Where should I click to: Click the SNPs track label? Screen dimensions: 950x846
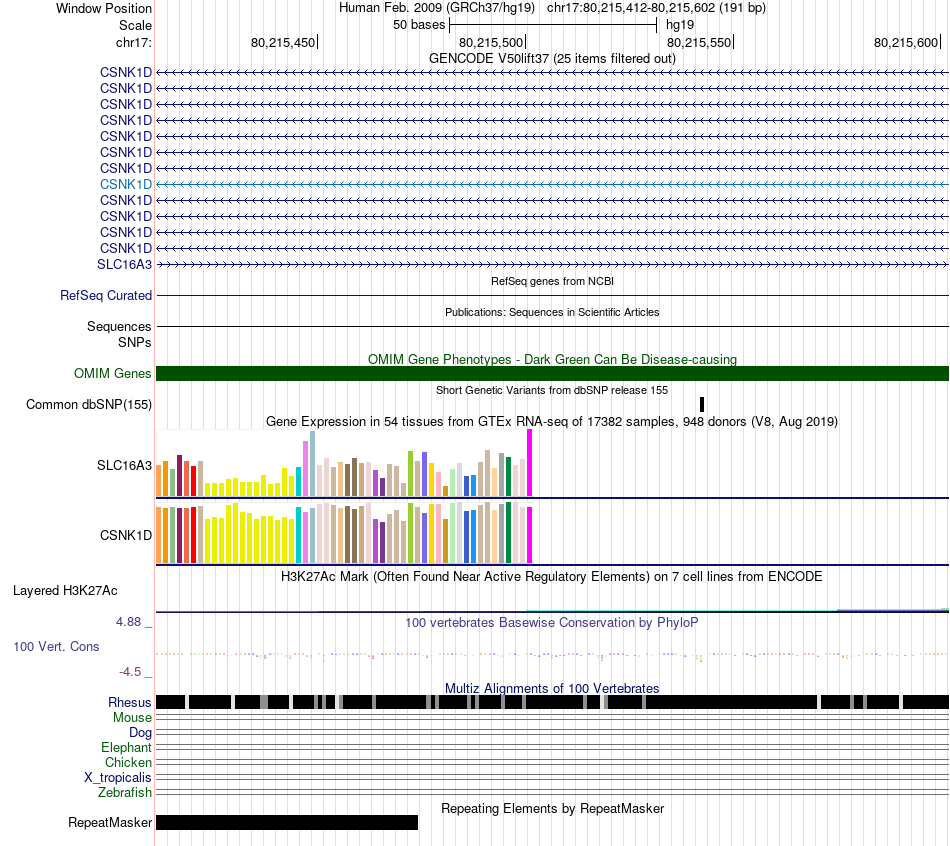pyautogui.click(x=135, y=342)
